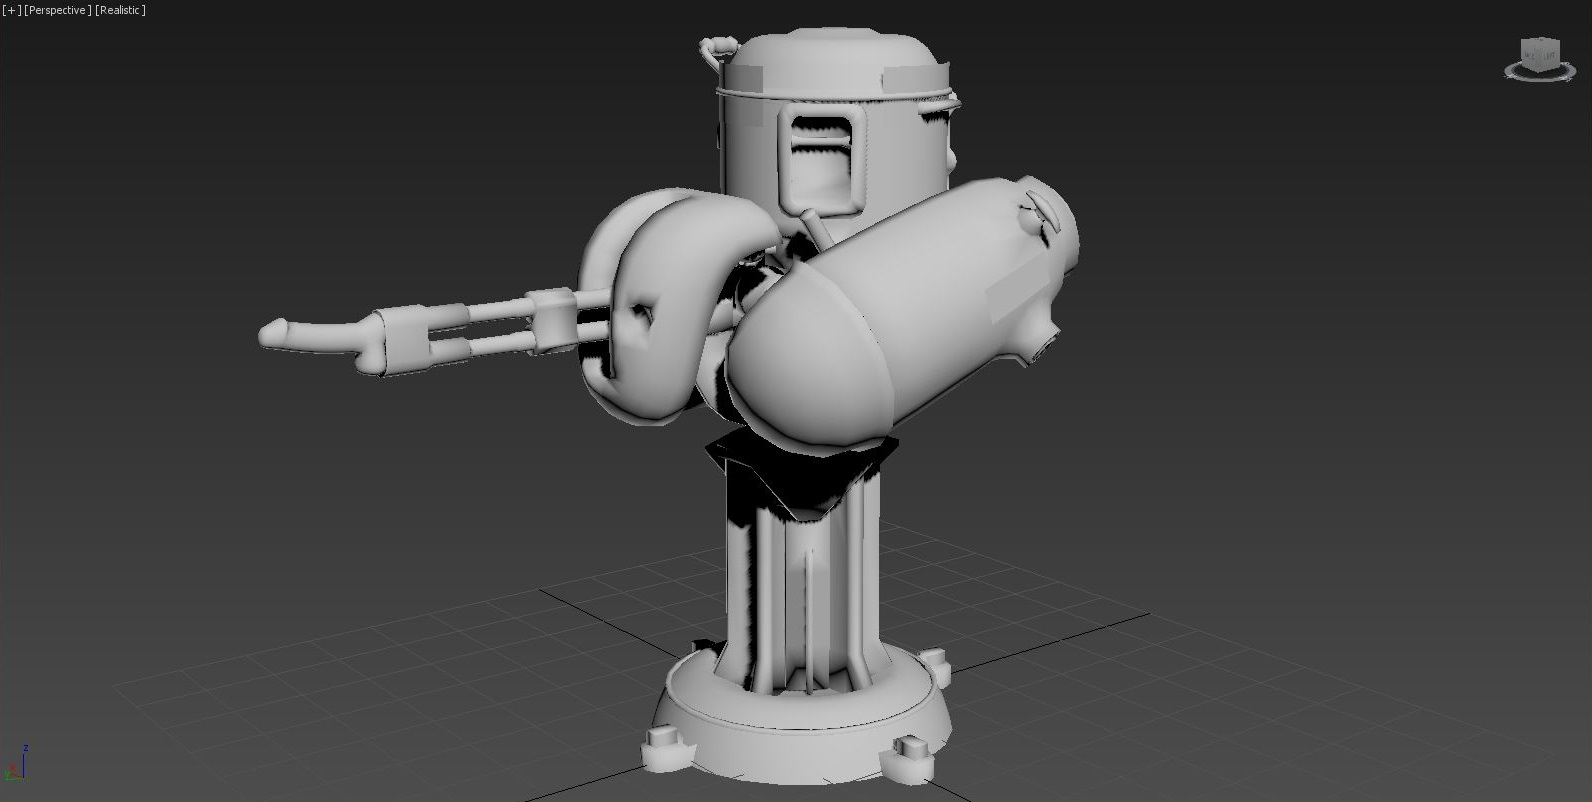Image resolution: width=1592 pixels, height=802 pixels.
Task: Open the [+] viewport general menu
Action: pos(12,10)
